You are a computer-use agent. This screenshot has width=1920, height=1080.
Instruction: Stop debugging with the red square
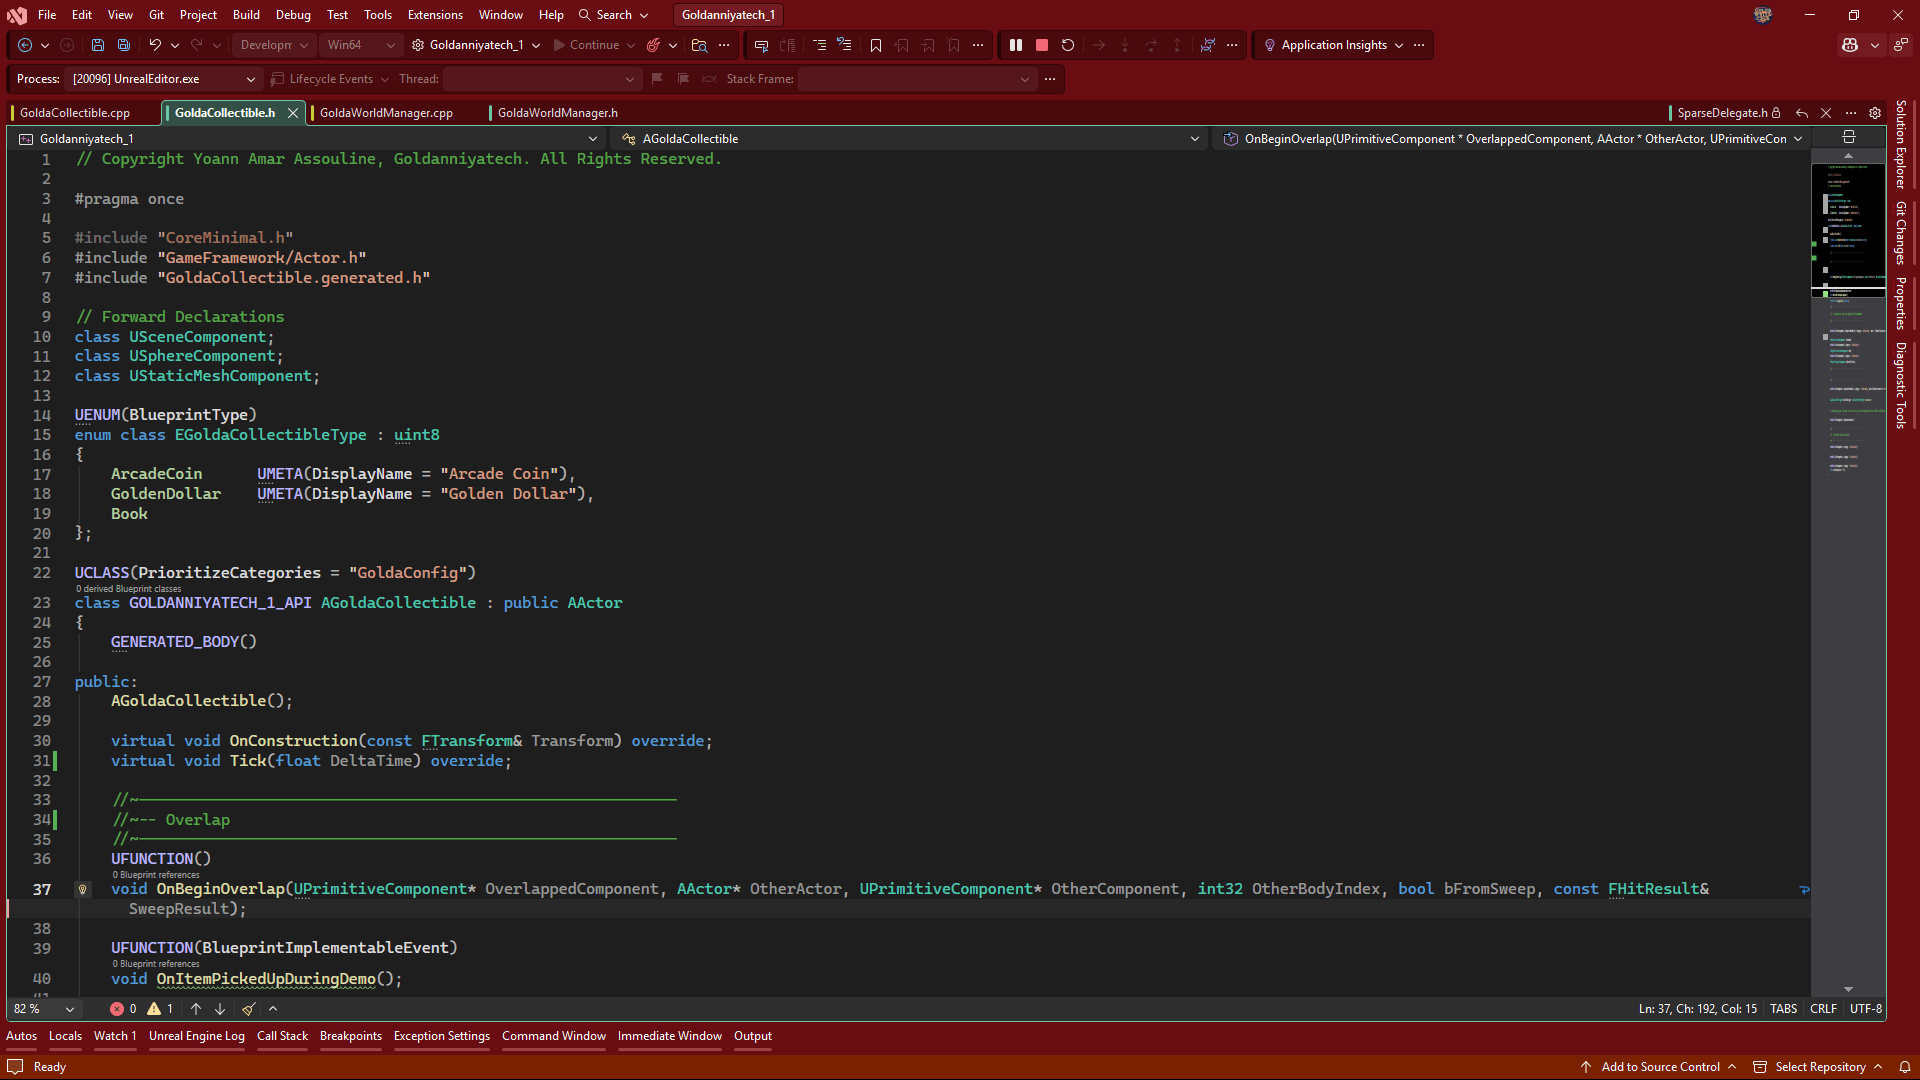pyautogui.click(x=1042, y=45)
